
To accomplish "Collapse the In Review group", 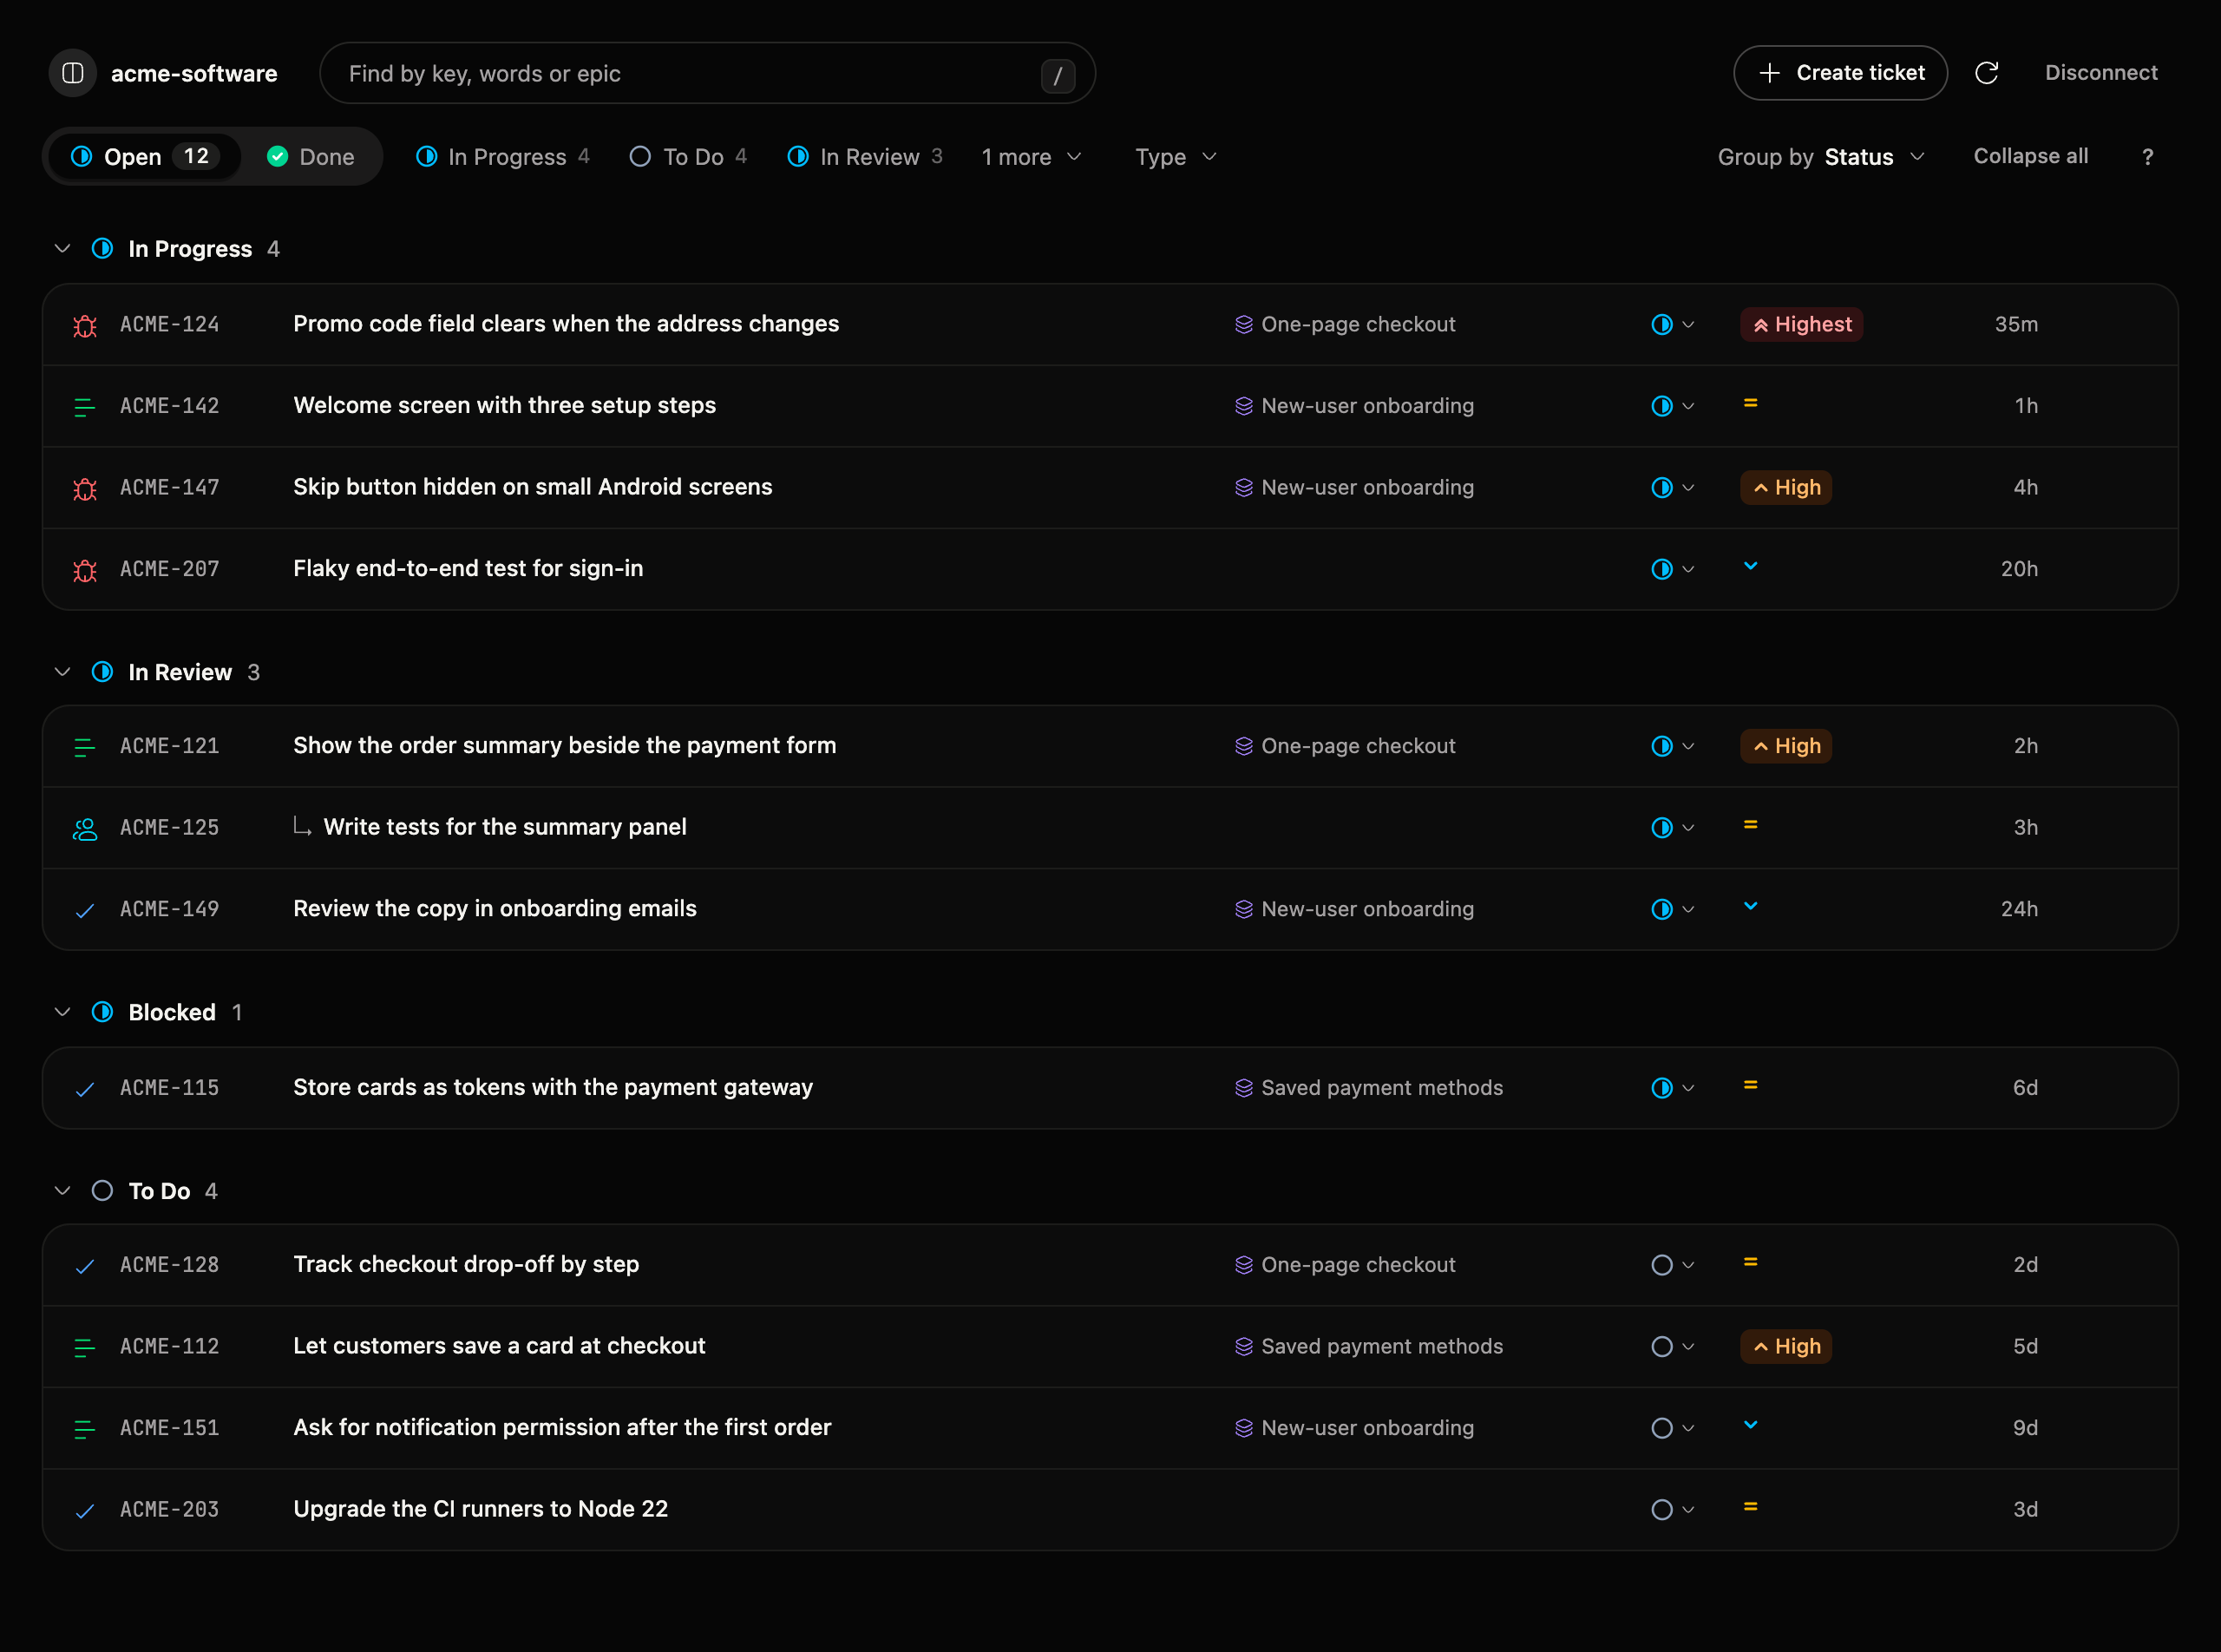I will (62, 672).
